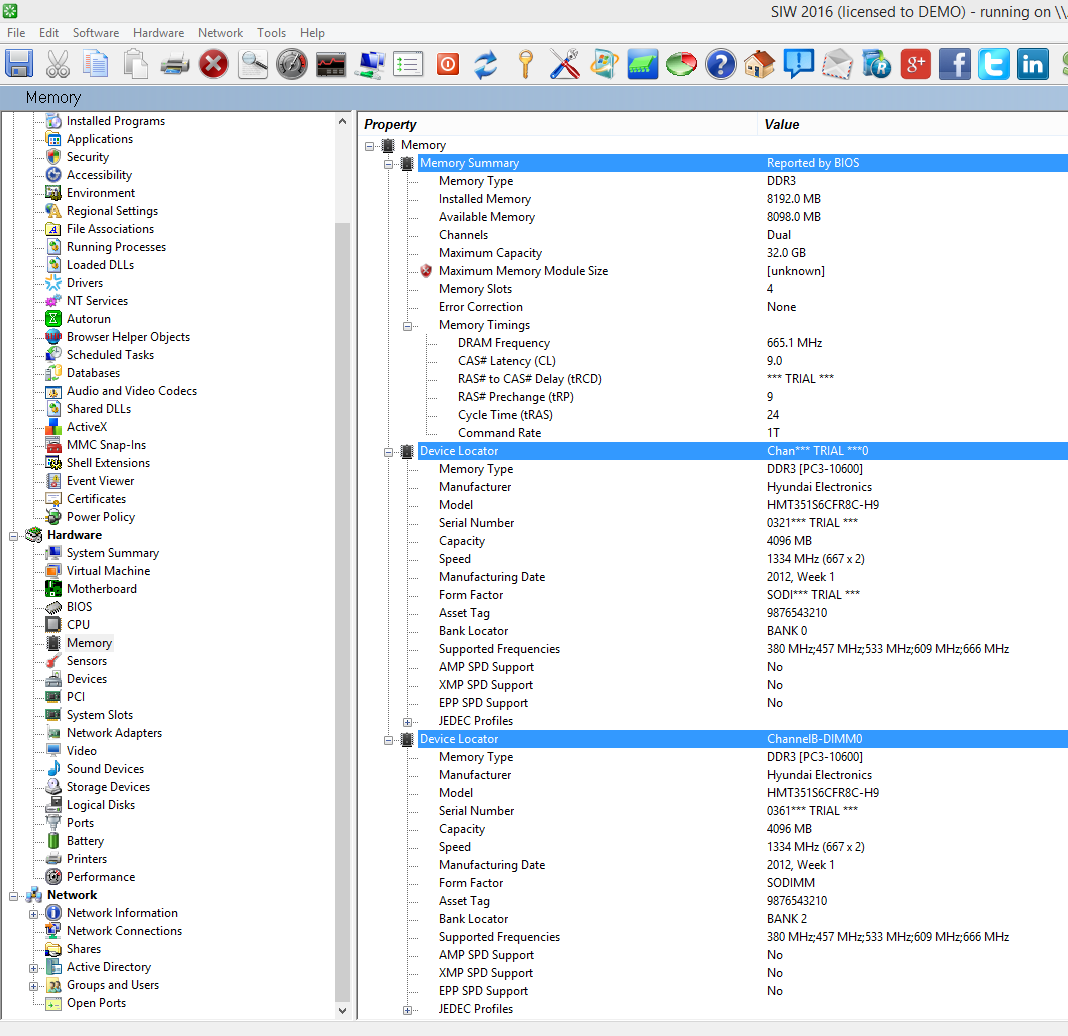Select the BIOS tree item

79,607
